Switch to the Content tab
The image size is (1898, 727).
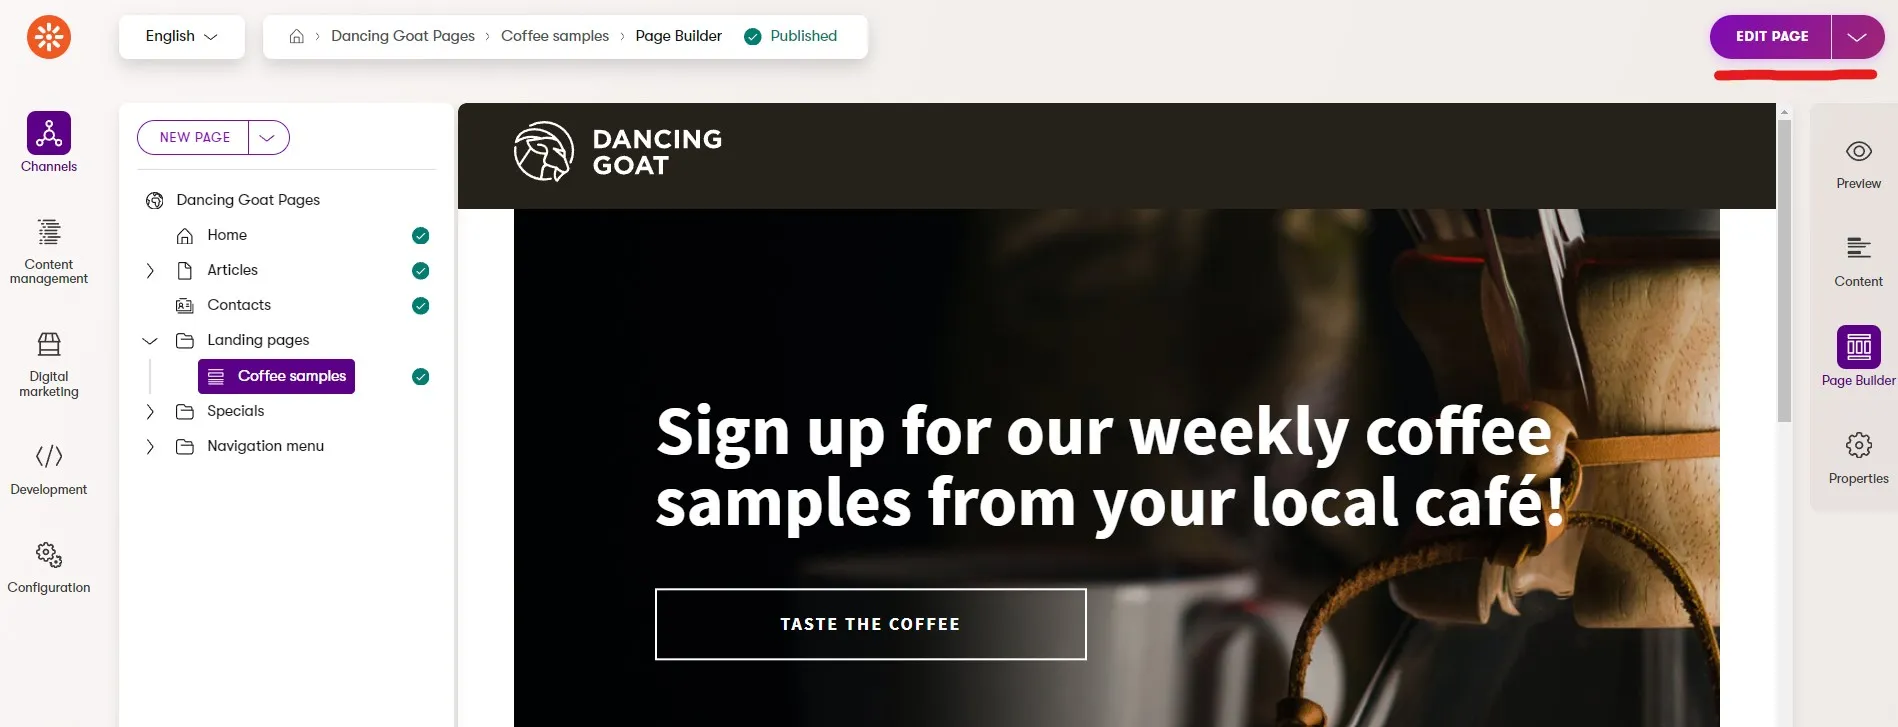click(1859, 262)
